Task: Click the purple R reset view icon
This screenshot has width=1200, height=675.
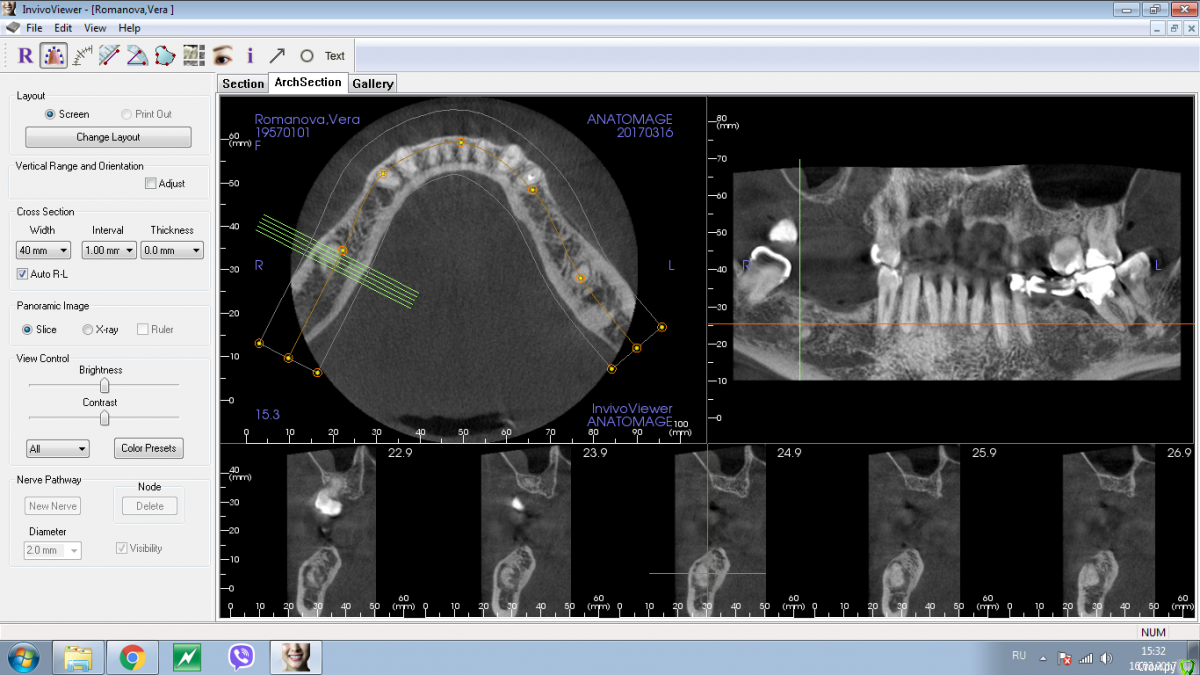Action: (26, 56)
